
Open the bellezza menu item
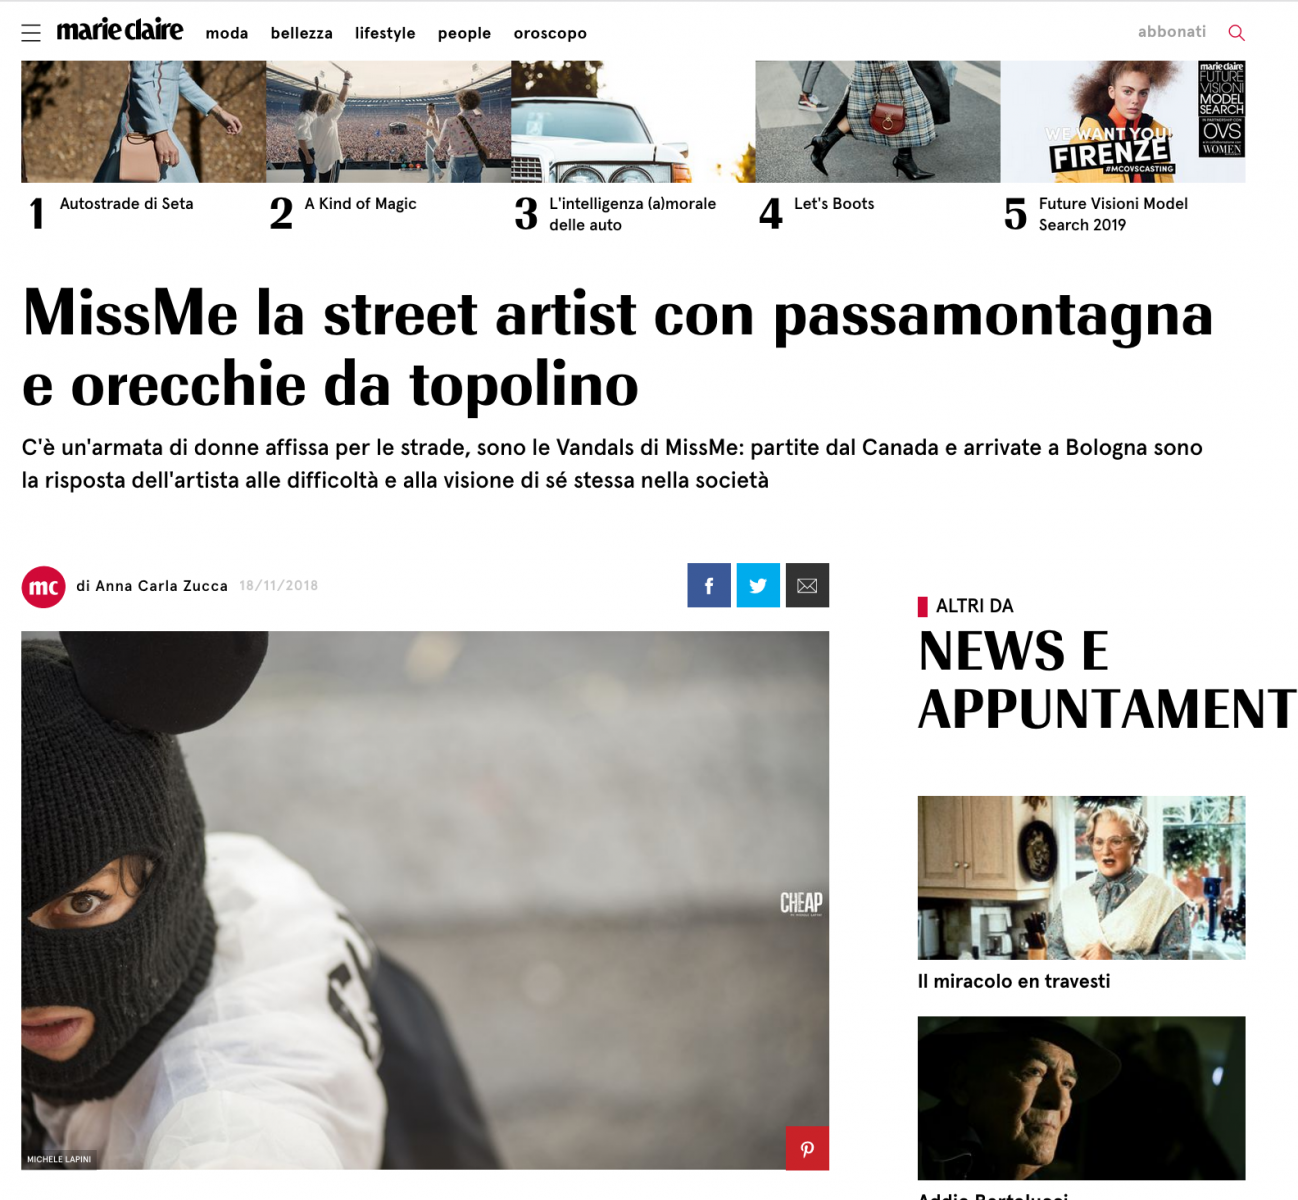pyautogui.click(x=301, y=33)
